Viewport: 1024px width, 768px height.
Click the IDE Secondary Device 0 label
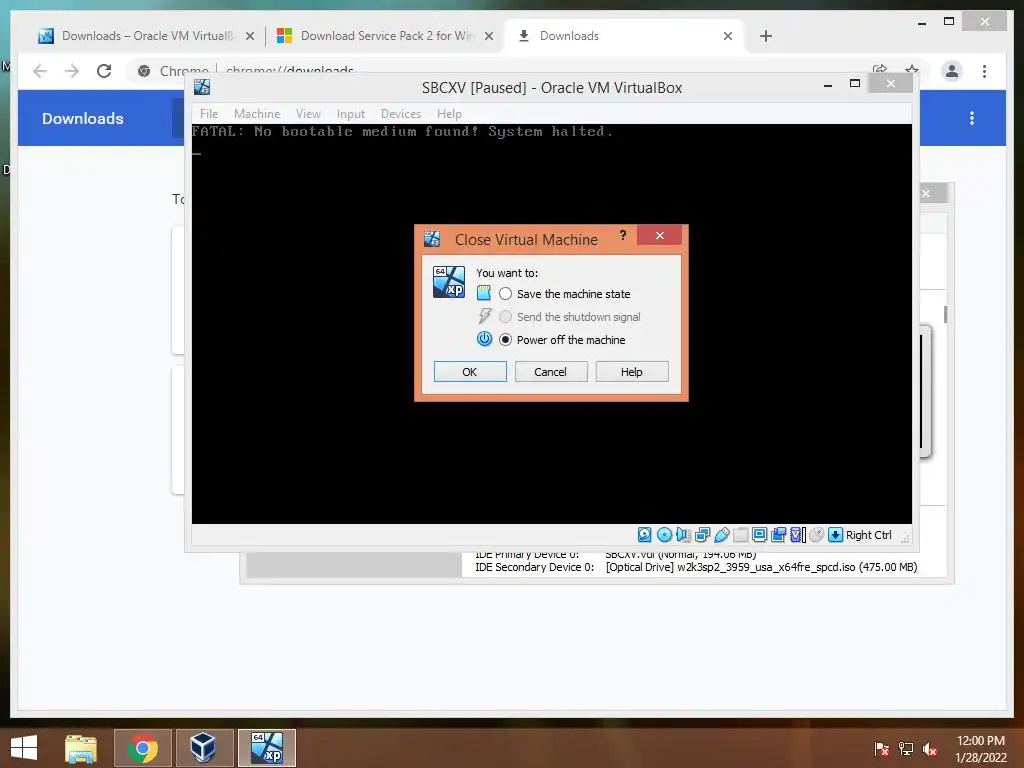click(535, 567)
